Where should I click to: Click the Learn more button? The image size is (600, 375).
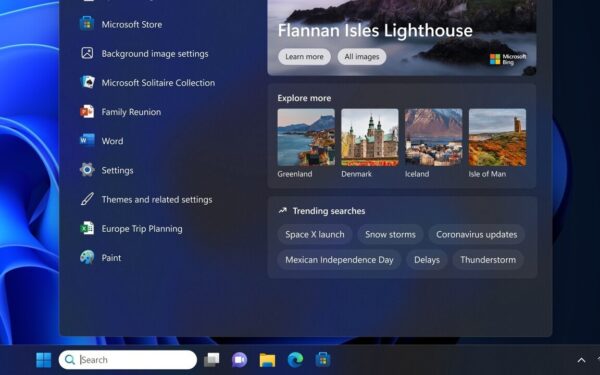pyautogui.click(x=304, y=57)
